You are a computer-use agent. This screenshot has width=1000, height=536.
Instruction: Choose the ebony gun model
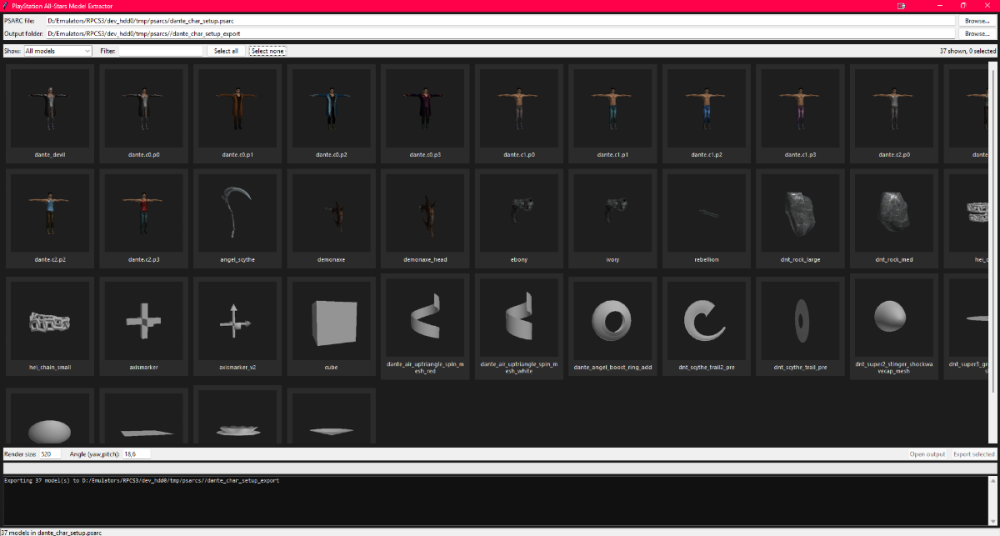pos(518,218)
